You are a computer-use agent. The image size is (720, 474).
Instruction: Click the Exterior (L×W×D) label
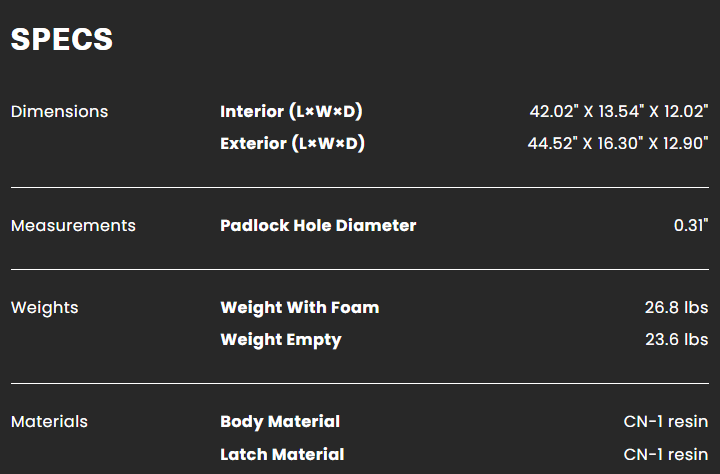pos(292,143)
